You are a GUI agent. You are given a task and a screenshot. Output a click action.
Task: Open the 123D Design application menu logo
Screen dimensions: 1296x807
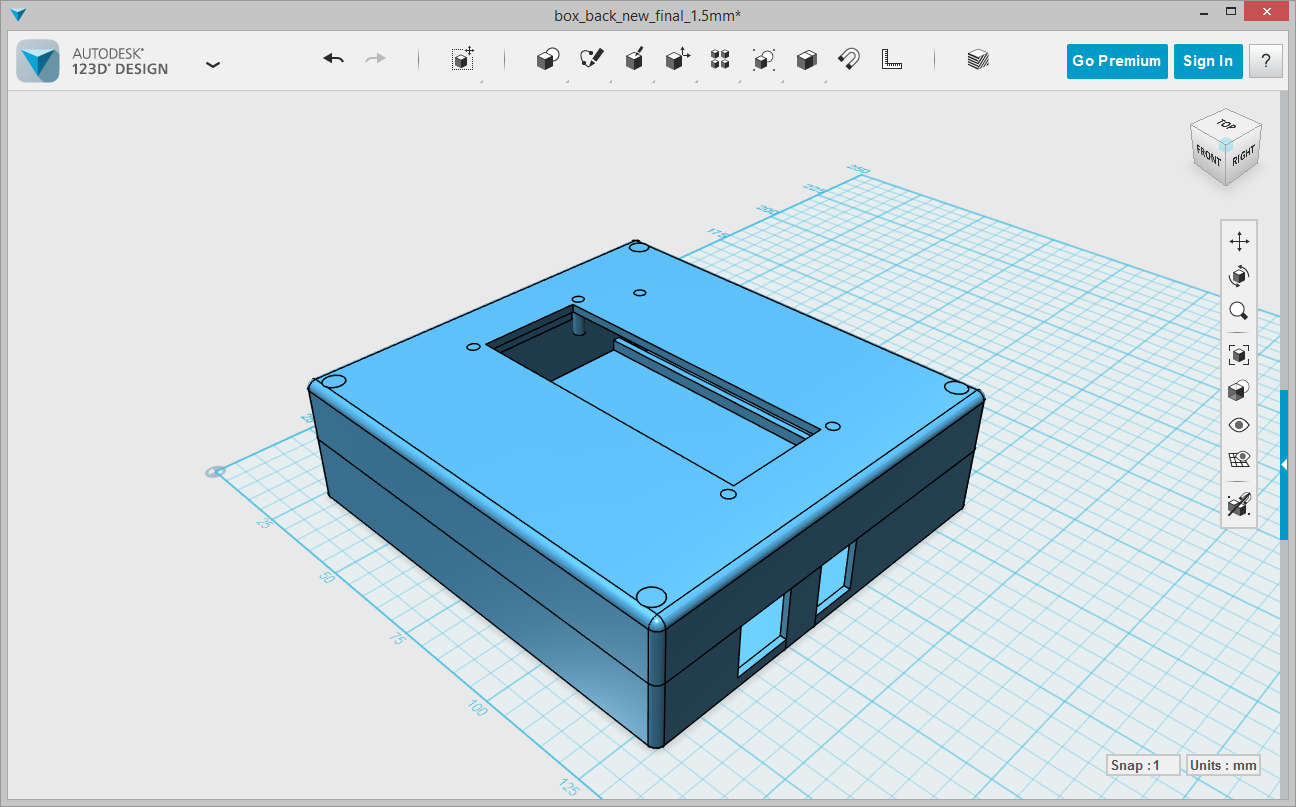click(40, 62)
